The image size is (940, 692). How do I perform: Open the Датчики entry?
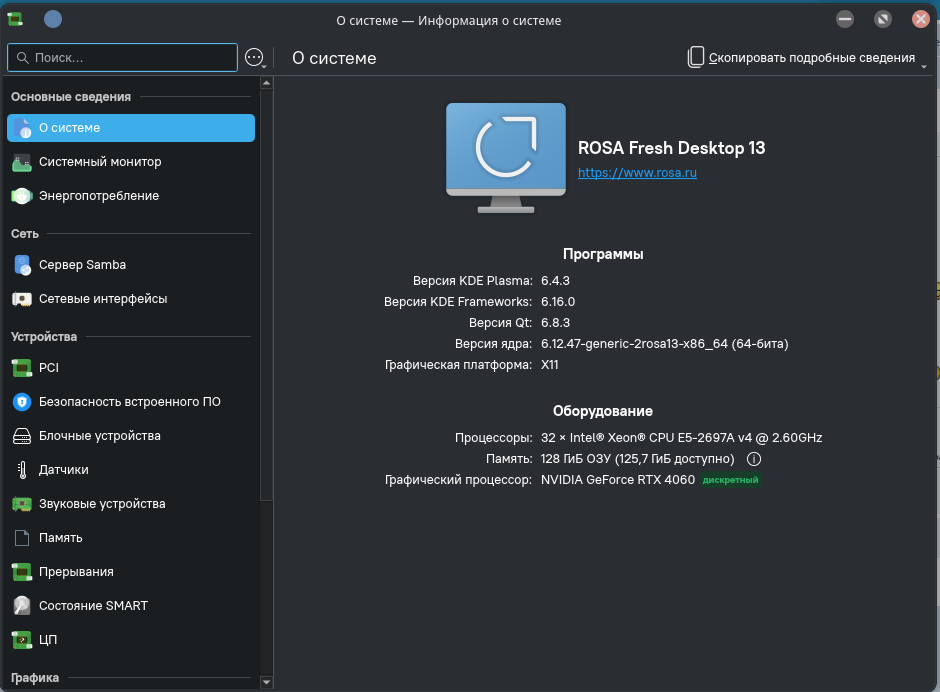131,470
